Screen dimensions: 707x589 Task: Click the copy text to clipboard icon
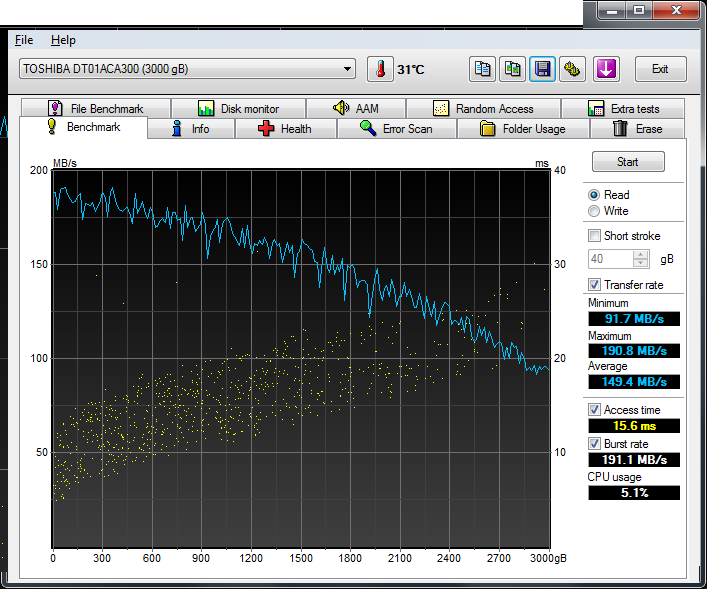click(x=483, y=69)
